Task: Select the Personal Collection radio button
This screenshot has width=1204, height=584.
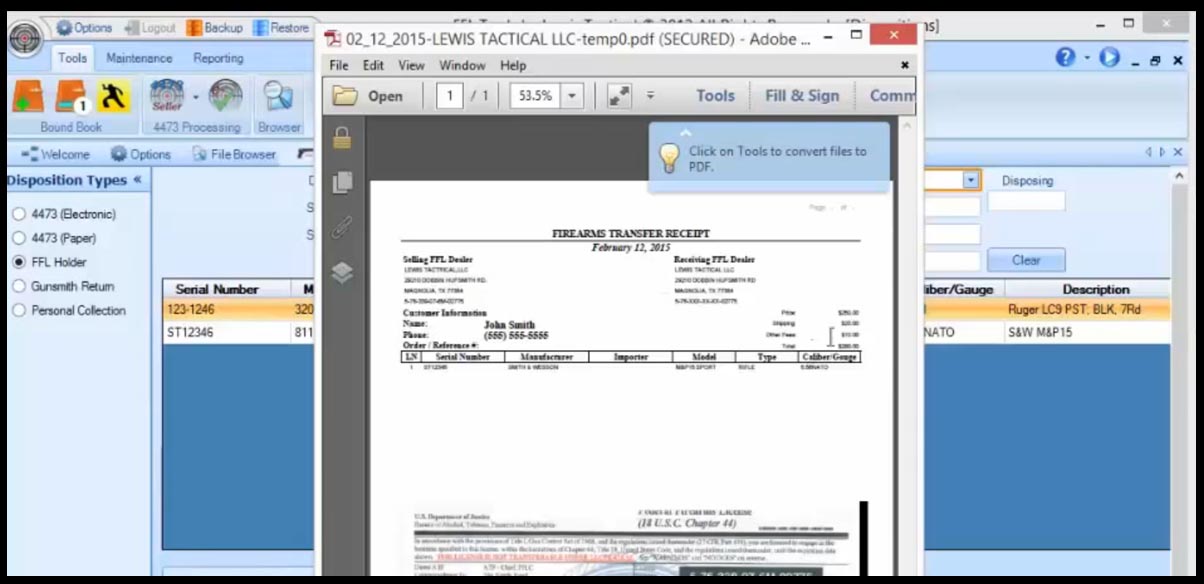Action: click(19, 310)
